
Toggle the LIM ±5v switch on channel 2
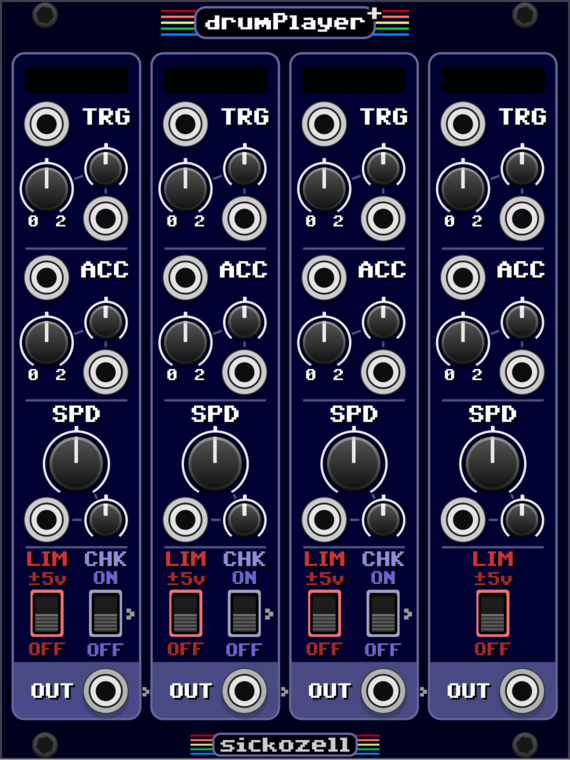(185, 614)
